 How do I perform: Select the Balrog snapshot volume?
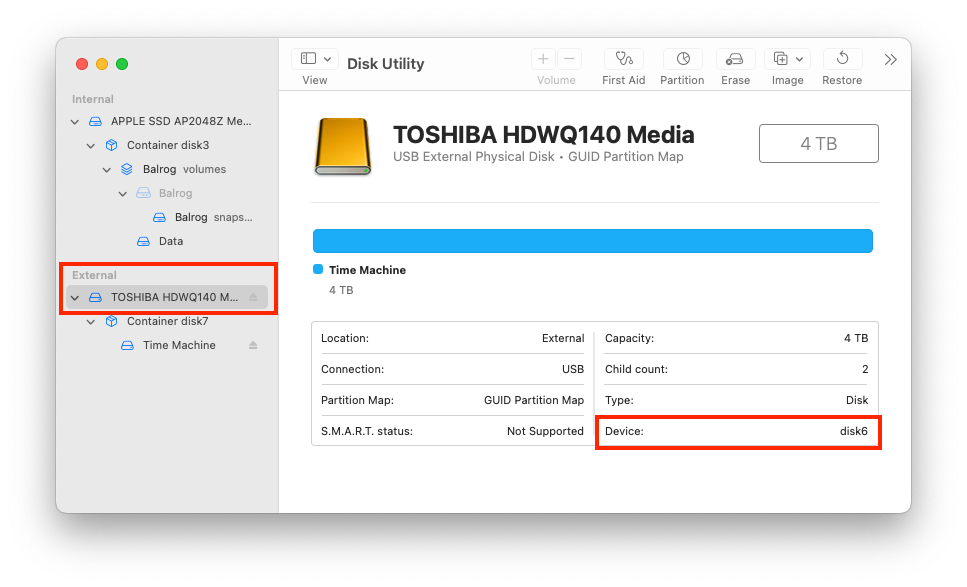pyautogui.click(x=213, y=217)
